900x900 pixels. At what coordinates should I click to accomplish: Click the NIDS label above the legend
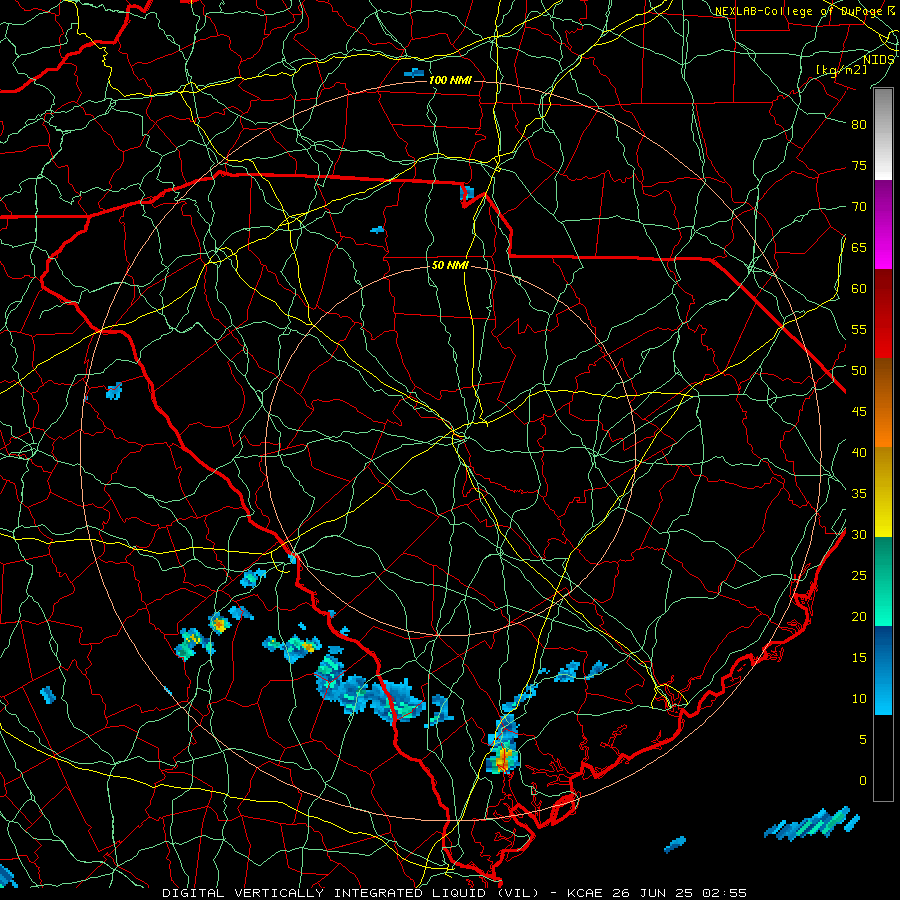pos(878,59)
